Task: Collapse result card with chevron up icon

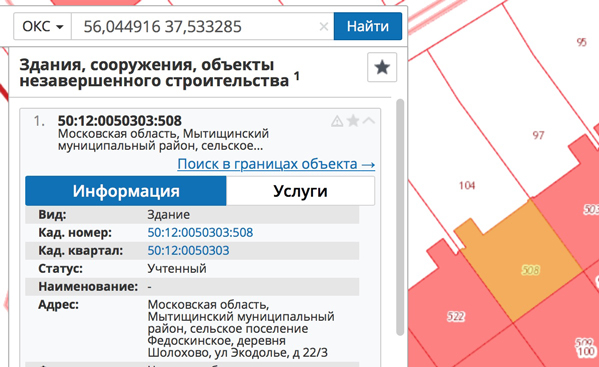Action: pyautogui.click(x=369, y=121)
